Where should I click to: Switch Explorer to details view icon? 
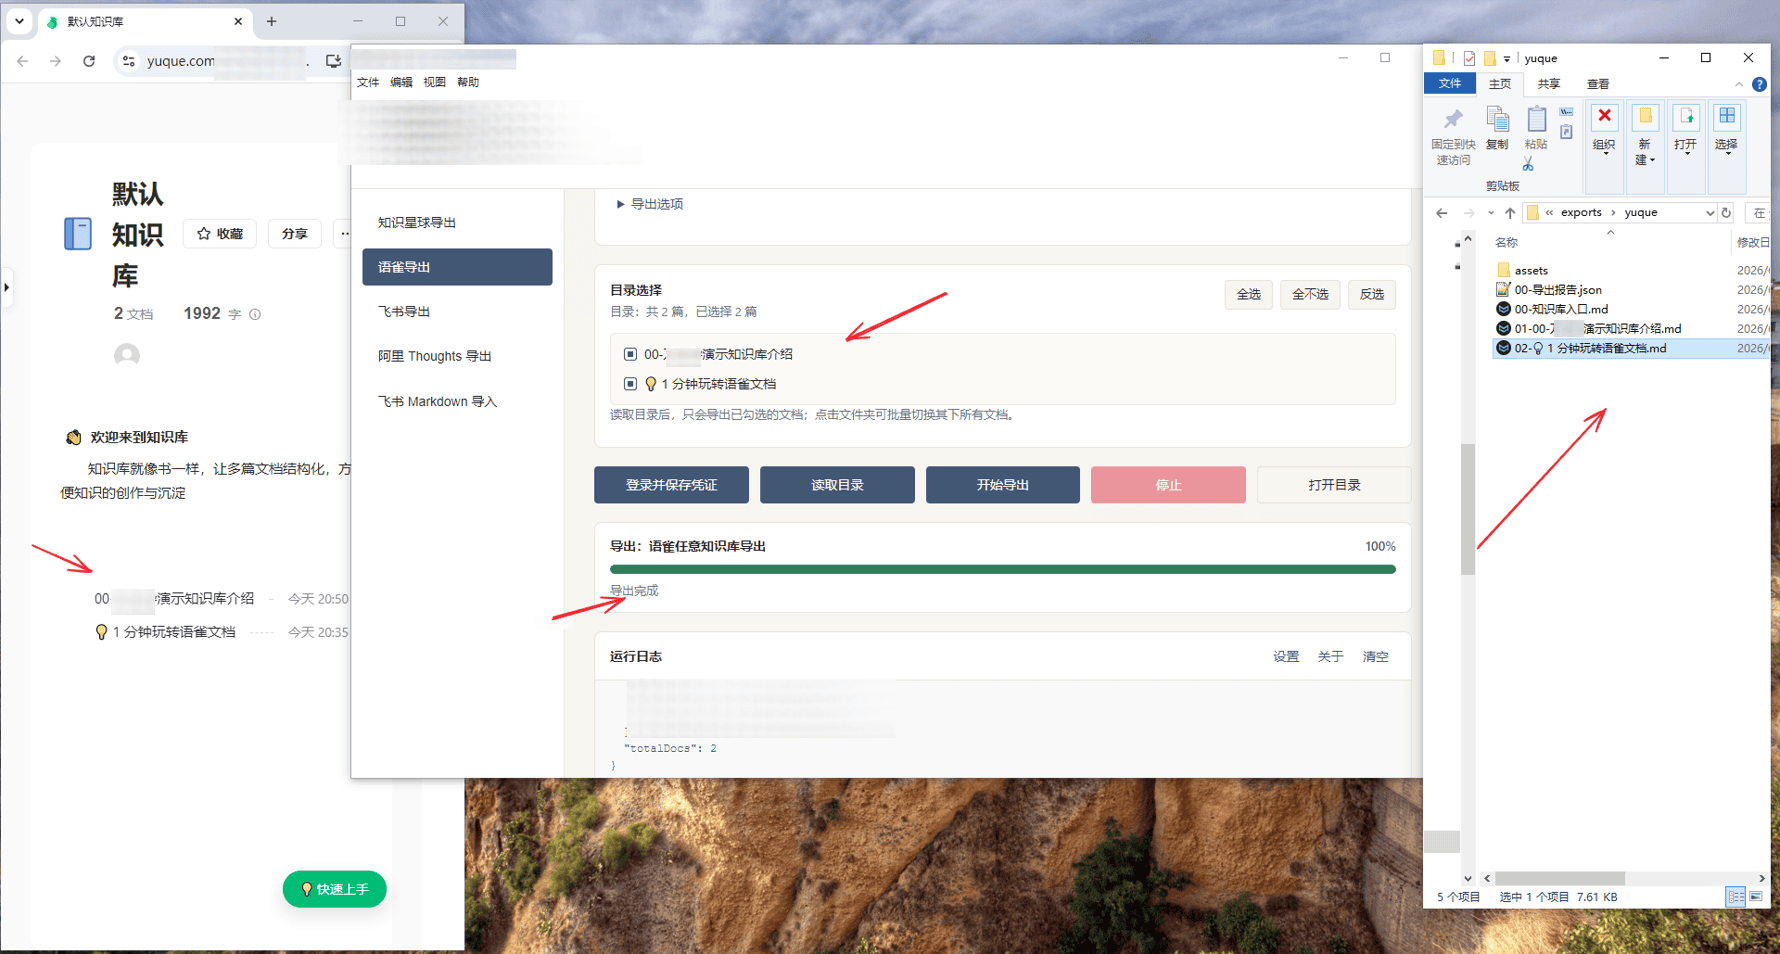[1736, 897]
